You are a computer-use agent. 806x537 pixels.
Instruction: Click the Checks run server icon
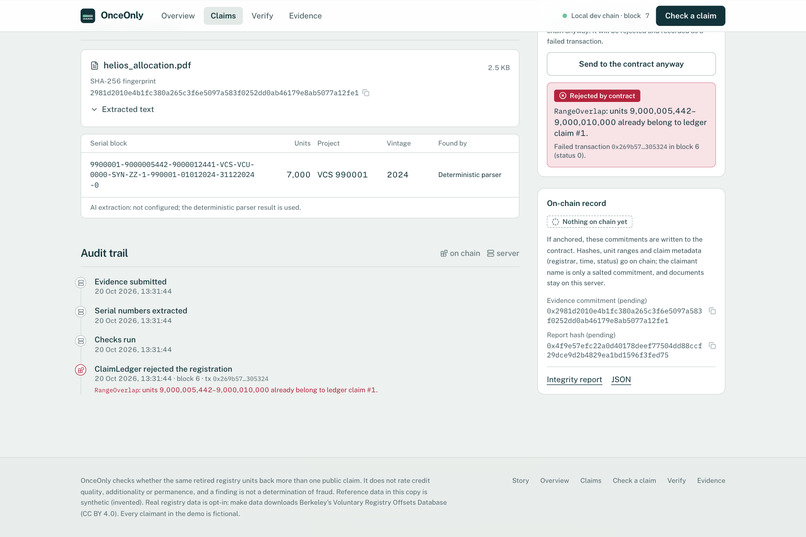(81, 341)
